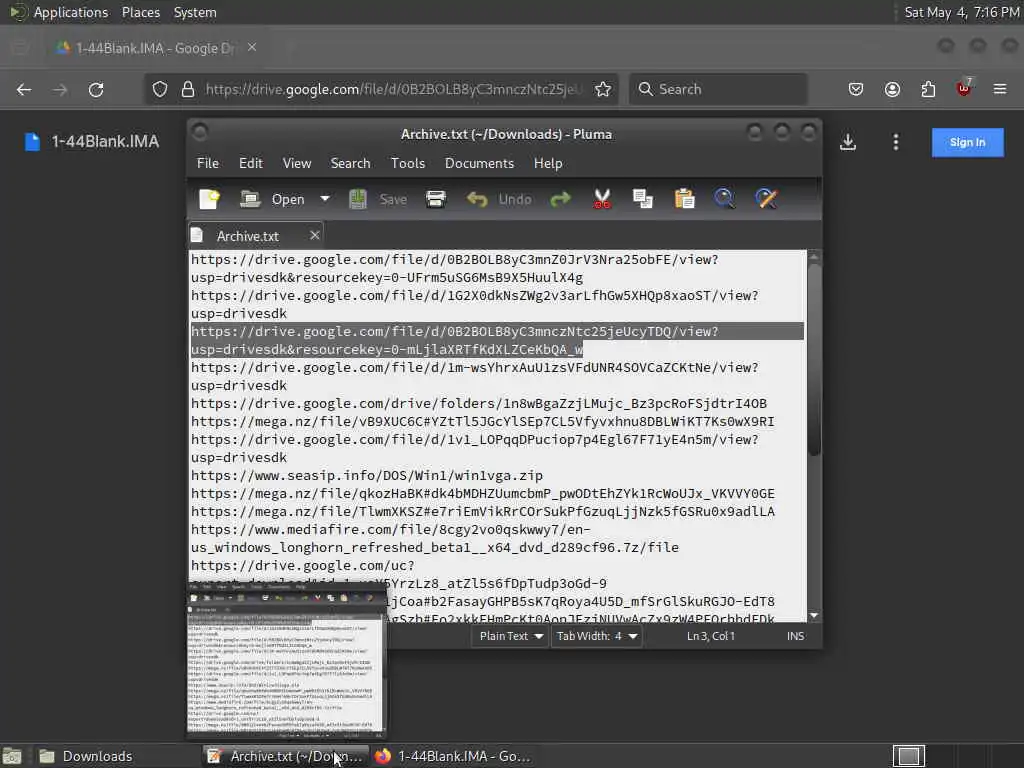Cut the selection with the scissors icon
The height and width of the screenshot is (768, 1024).
pyautogui.click(x=601, y=199)
